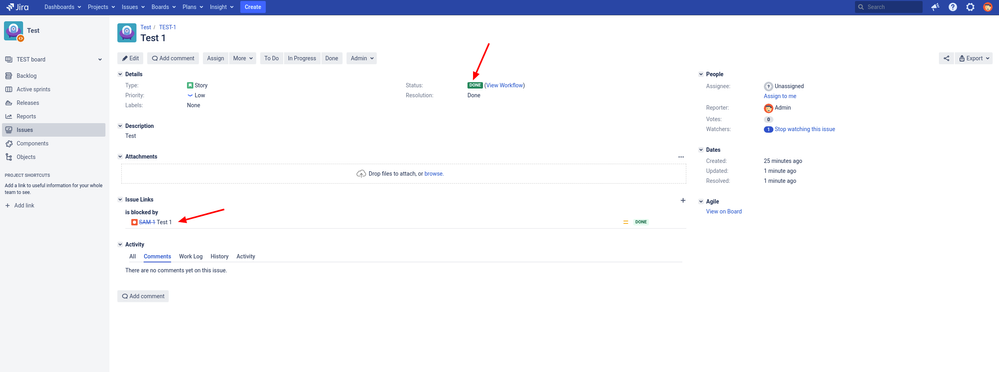Open the Issues menu in header

(133, 7)
